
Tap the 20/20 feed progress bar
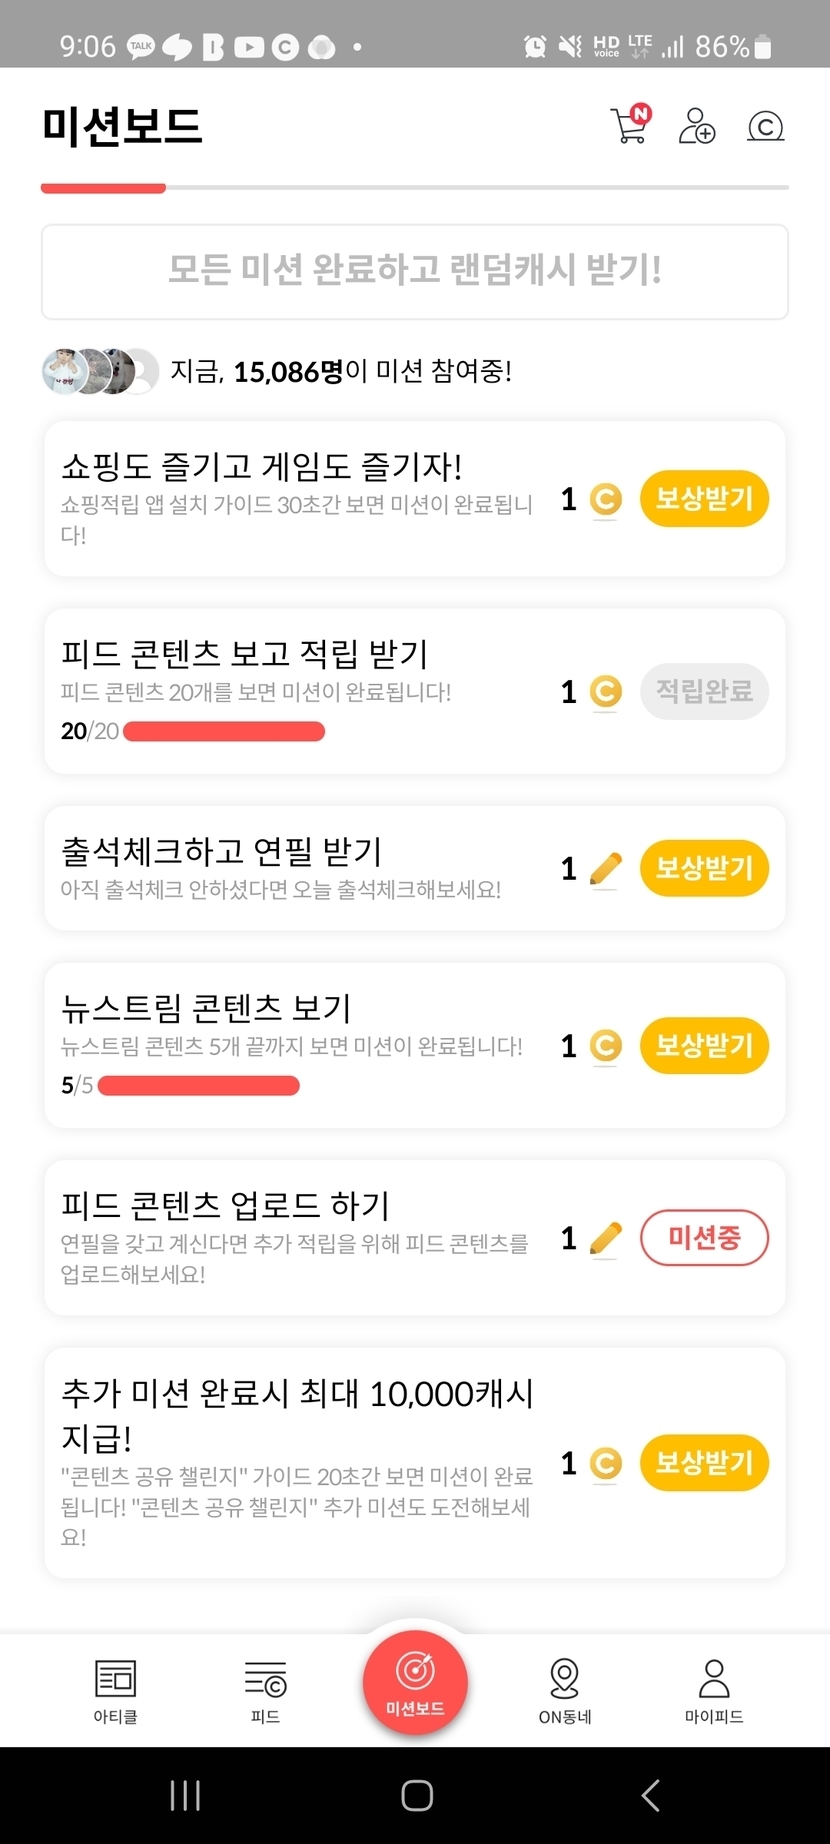224,732
